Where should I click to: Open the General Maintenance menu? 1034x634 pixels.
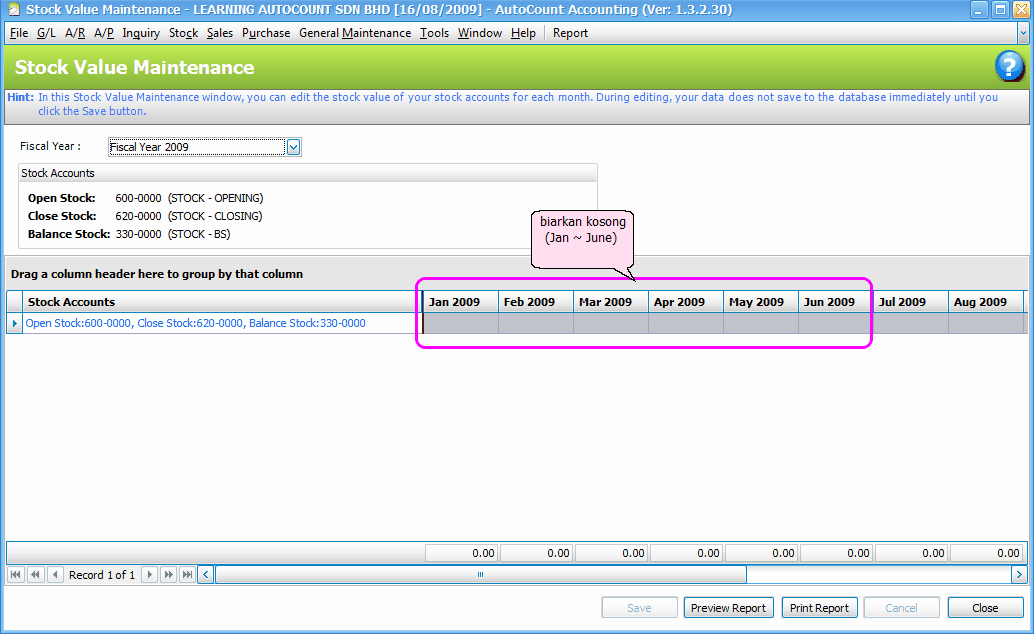pos(355,33)
